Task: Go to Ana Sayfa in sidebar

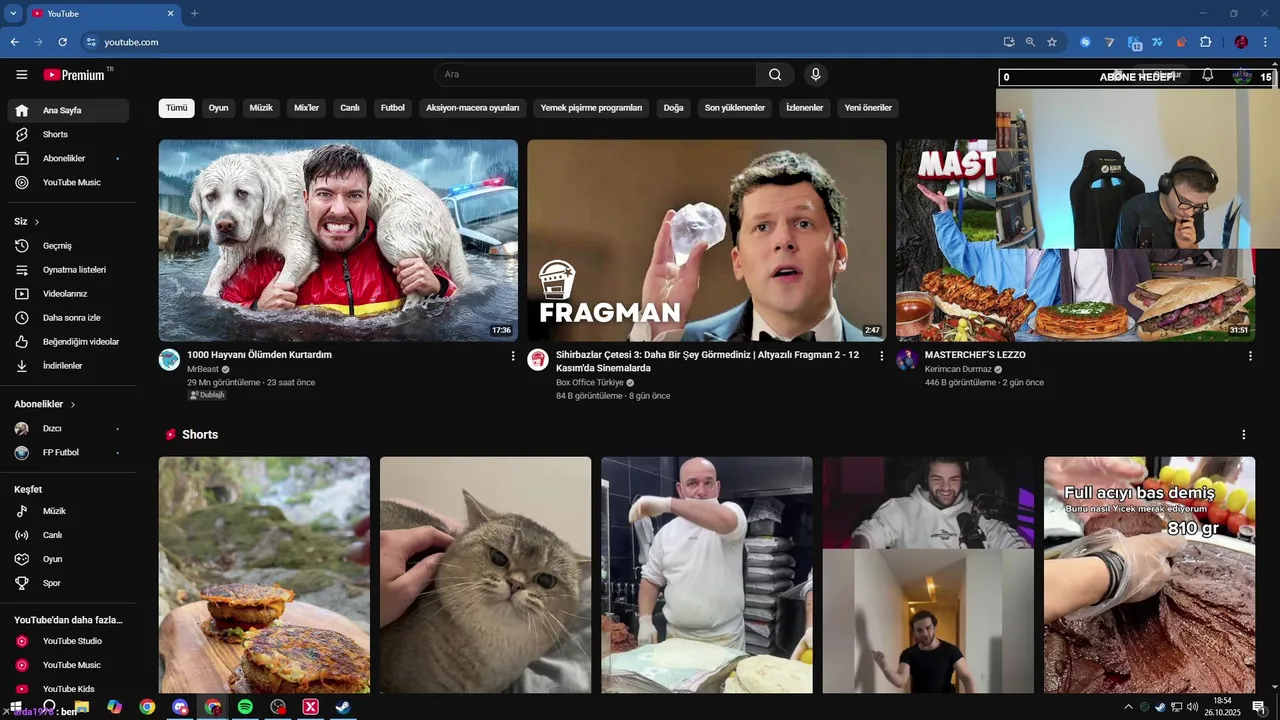Action: coord(68,110)
